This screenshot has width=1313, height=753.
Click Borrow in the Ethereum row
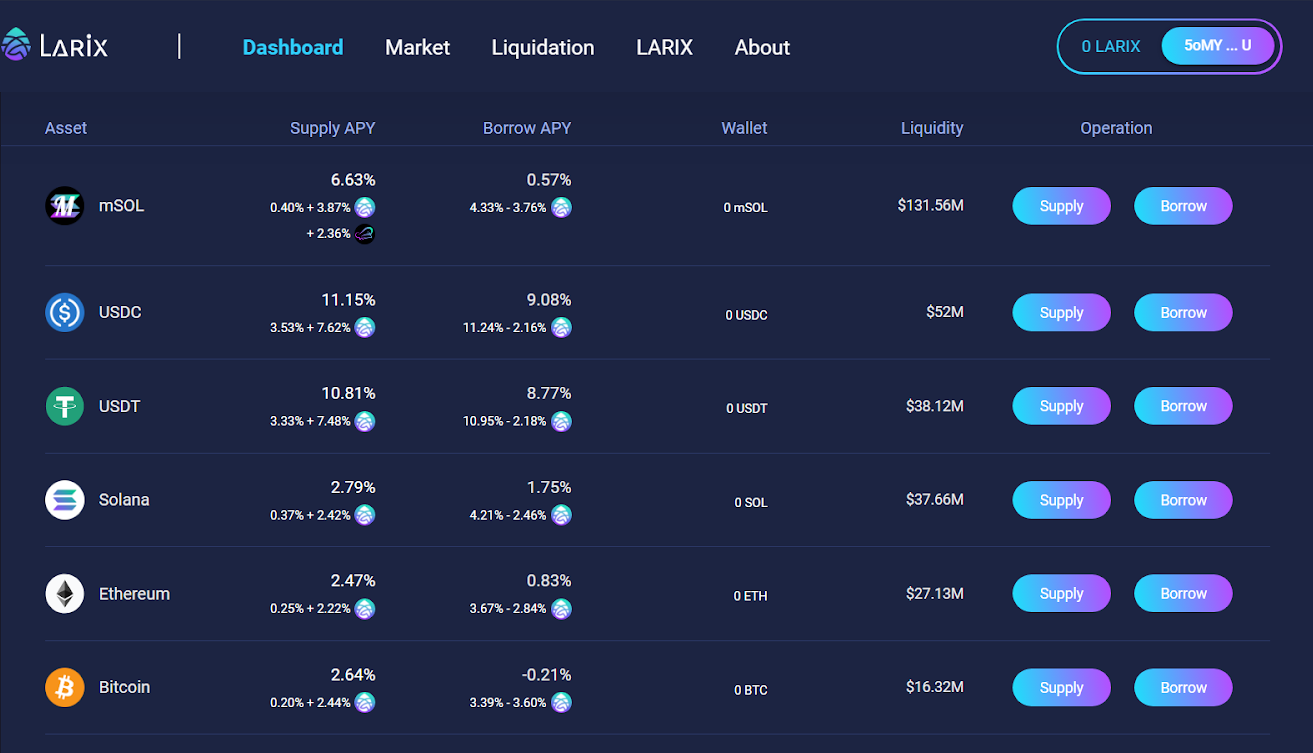pos(1183,594)
